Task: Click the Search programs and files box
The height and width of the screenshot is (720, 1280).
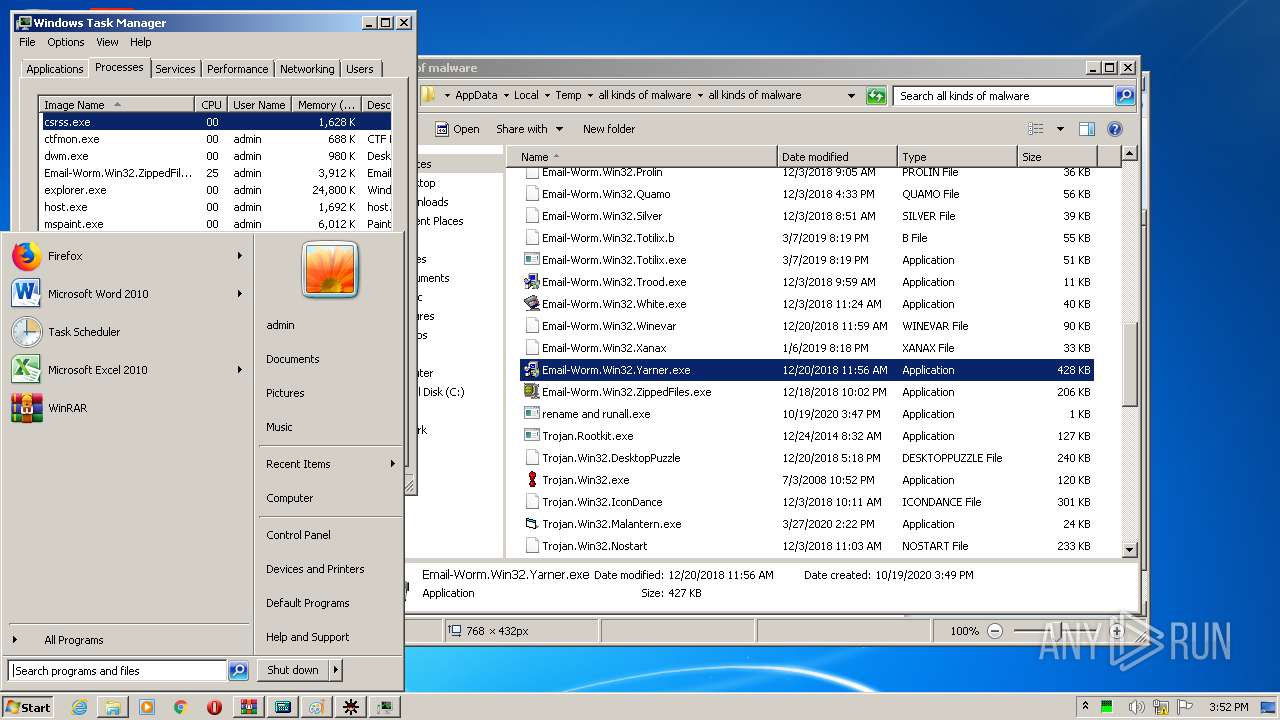Action: coord(118,671)
